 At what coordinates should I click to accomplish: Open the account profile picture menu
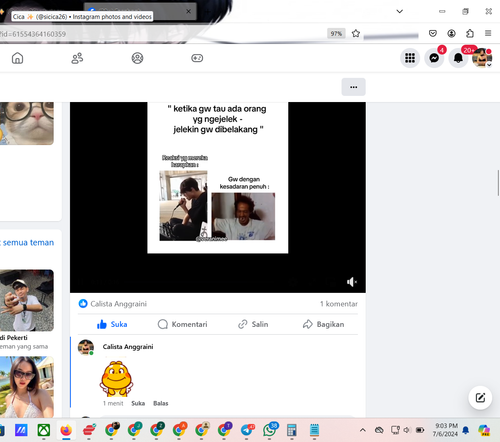tap(482, 58)
